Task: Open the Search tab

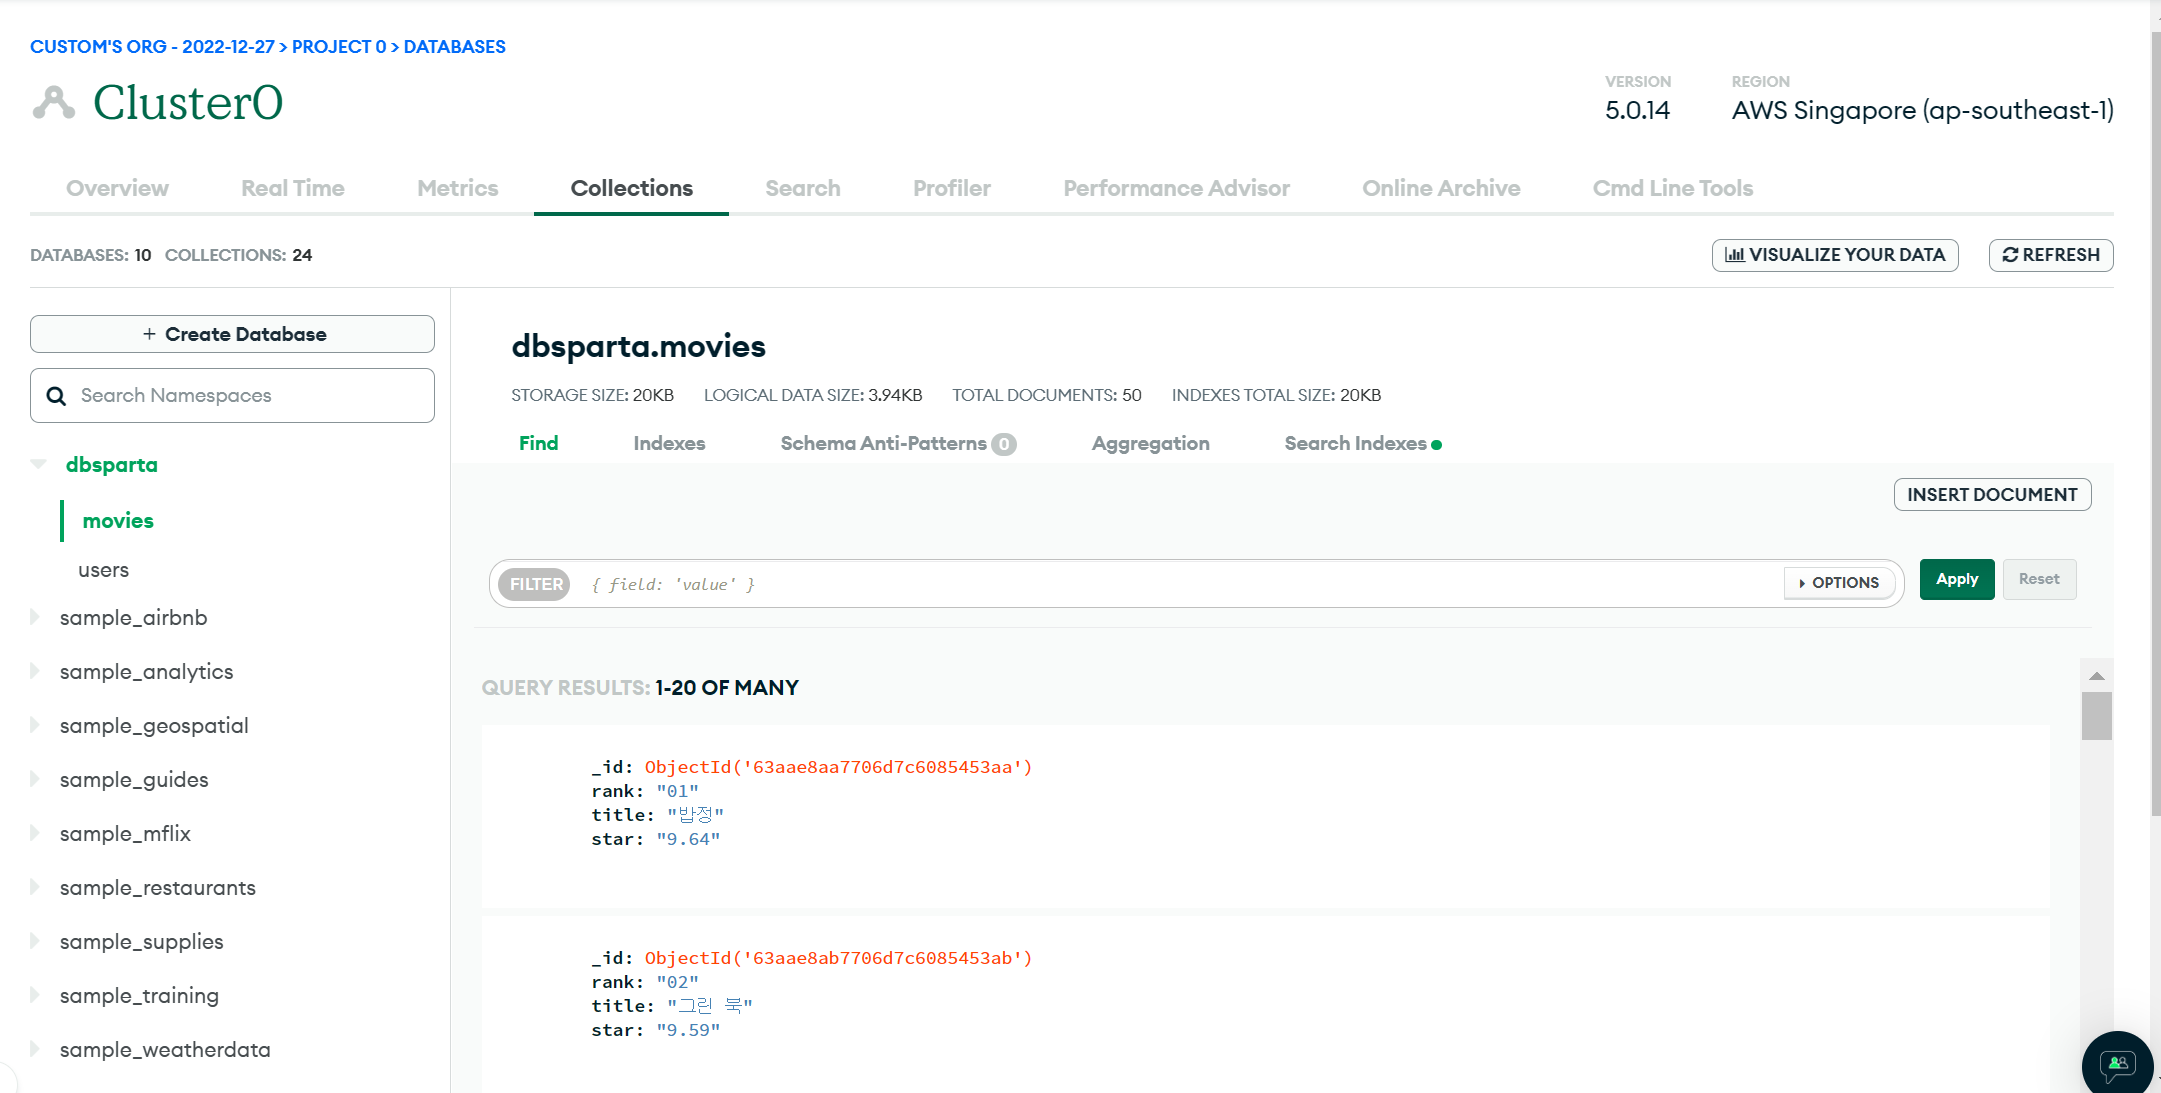Action: tap(802, 188)
